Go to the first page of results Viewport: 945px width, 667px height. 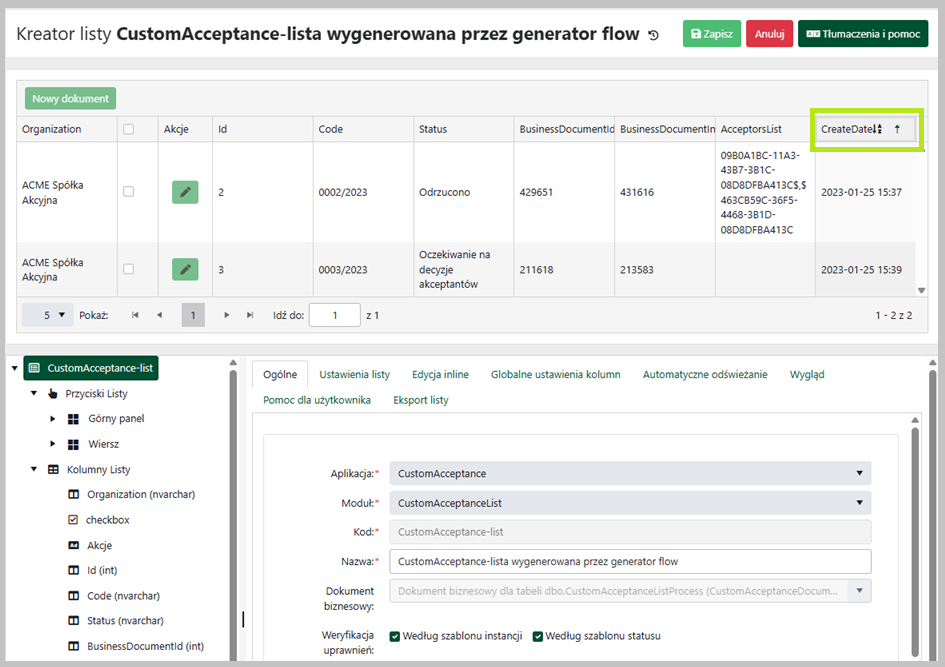click(135, 315)
